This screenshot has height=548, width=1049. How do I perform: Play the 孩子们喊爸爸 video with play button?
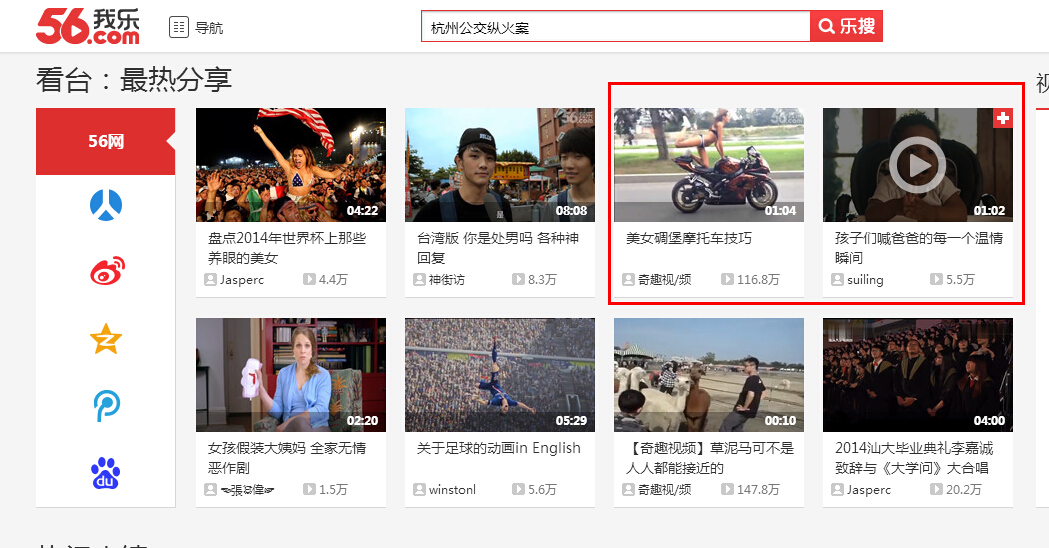[917, 164]
